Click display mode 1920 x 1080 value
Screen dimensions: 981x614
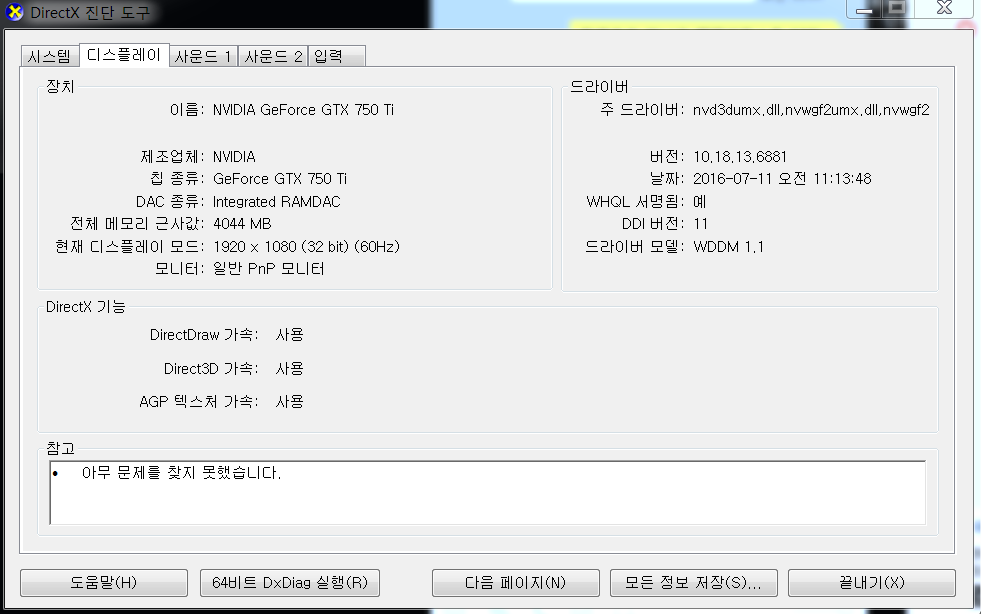[306, 247]
